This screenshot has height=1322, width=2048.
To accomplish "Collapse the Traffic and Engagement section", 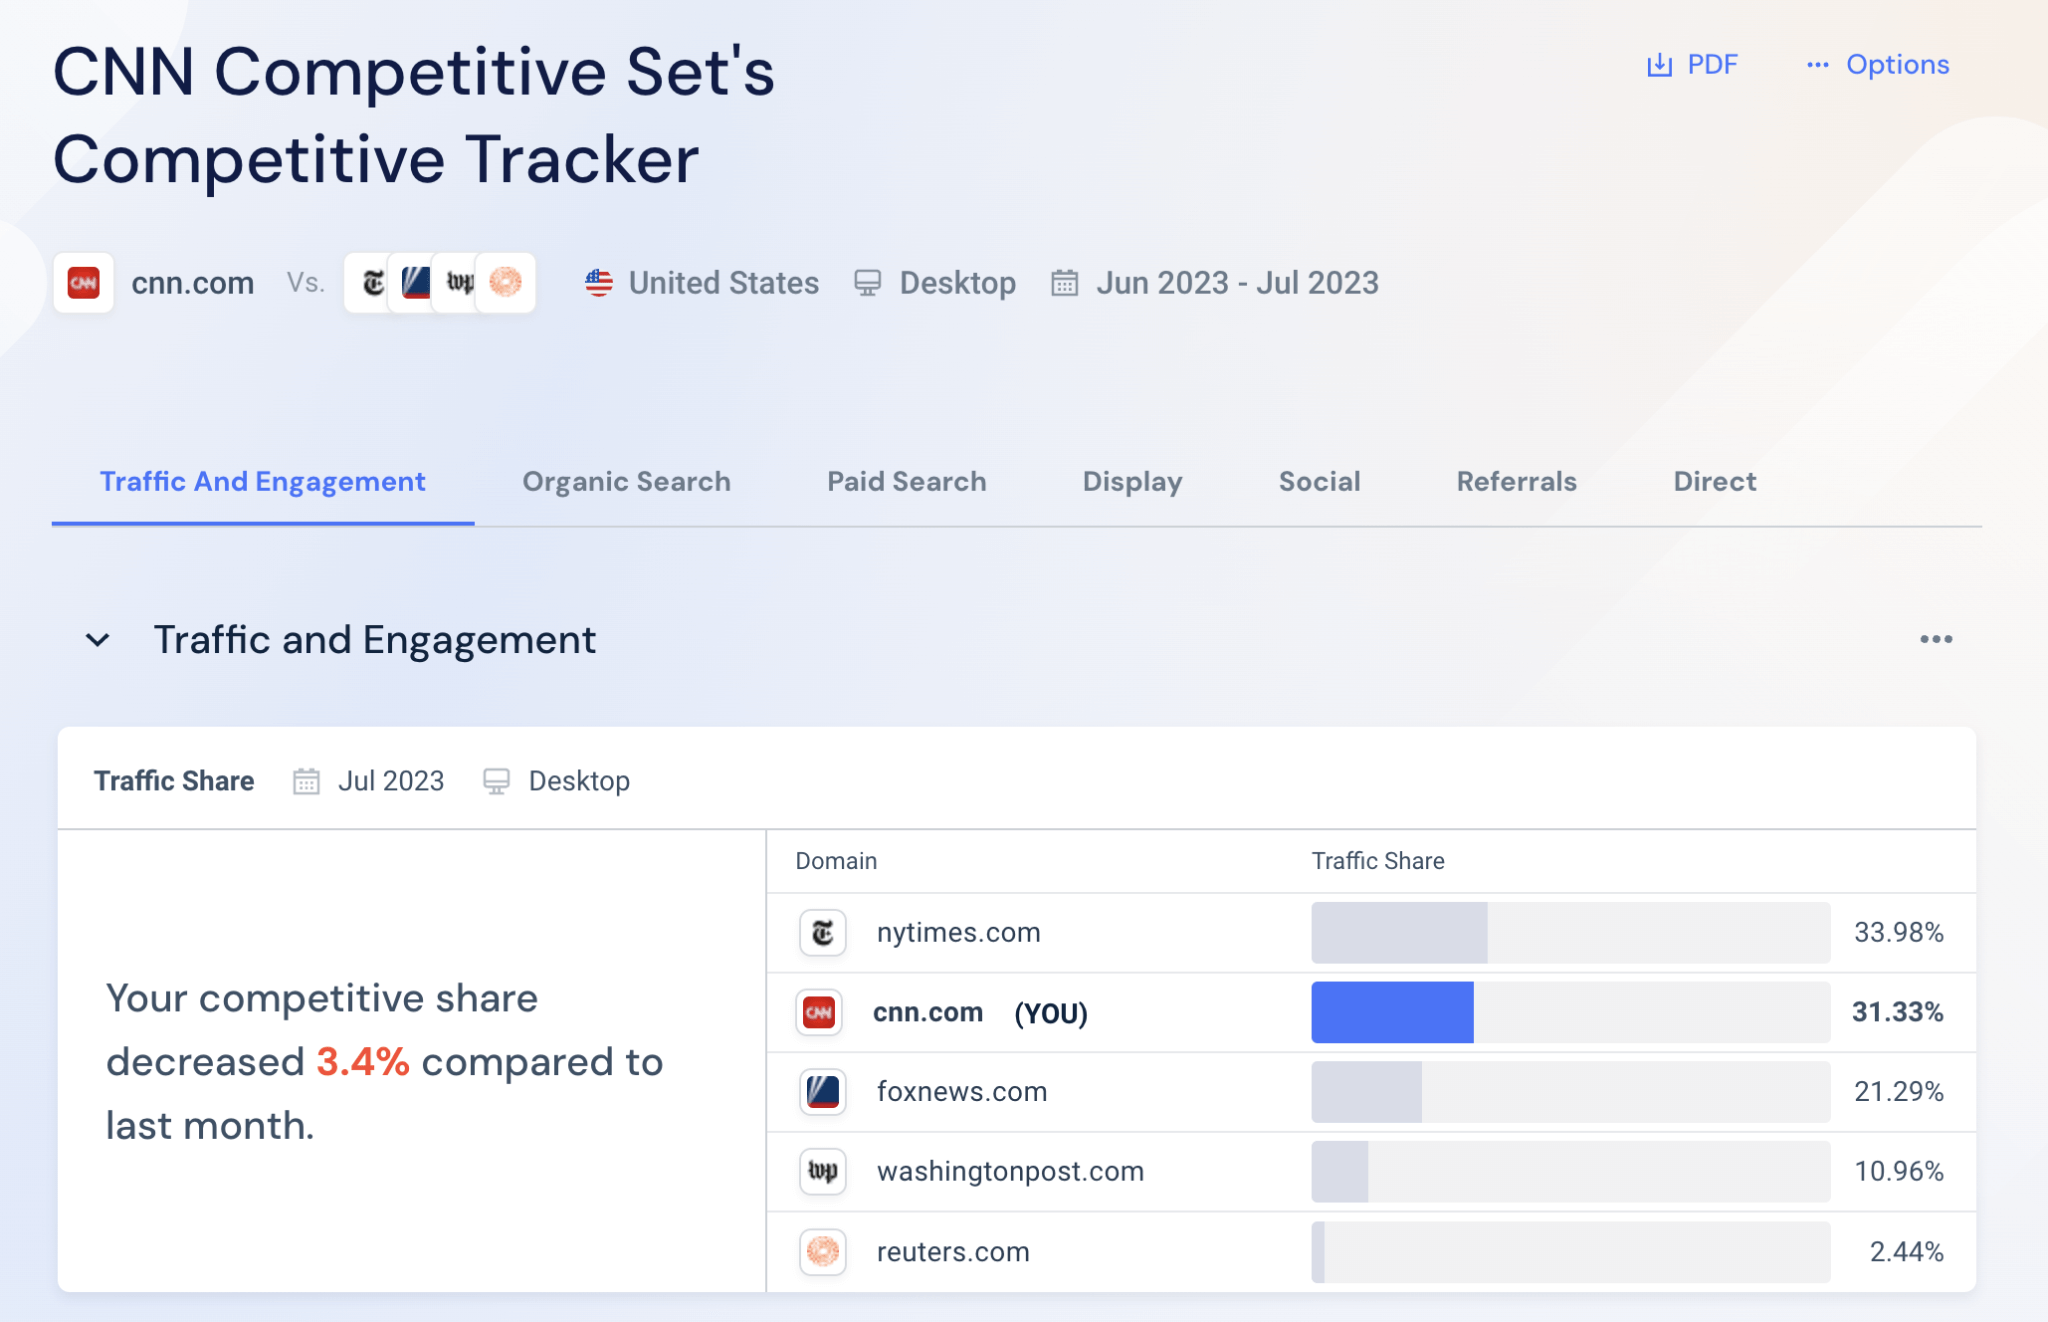I will [98, 640].
